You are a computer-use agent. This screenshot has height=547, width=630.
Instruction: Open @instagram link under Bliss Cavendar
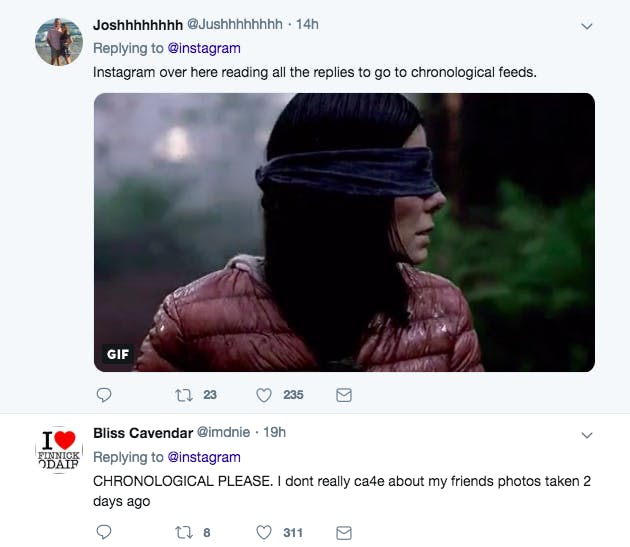pyautogui.click(x=204, y=457)
